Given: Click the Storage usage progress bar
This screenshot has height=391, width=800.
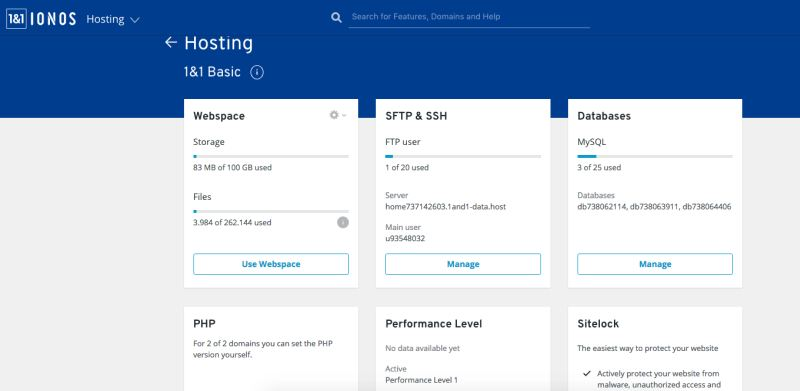Looking at the screenshot, I should coord(271,156).
